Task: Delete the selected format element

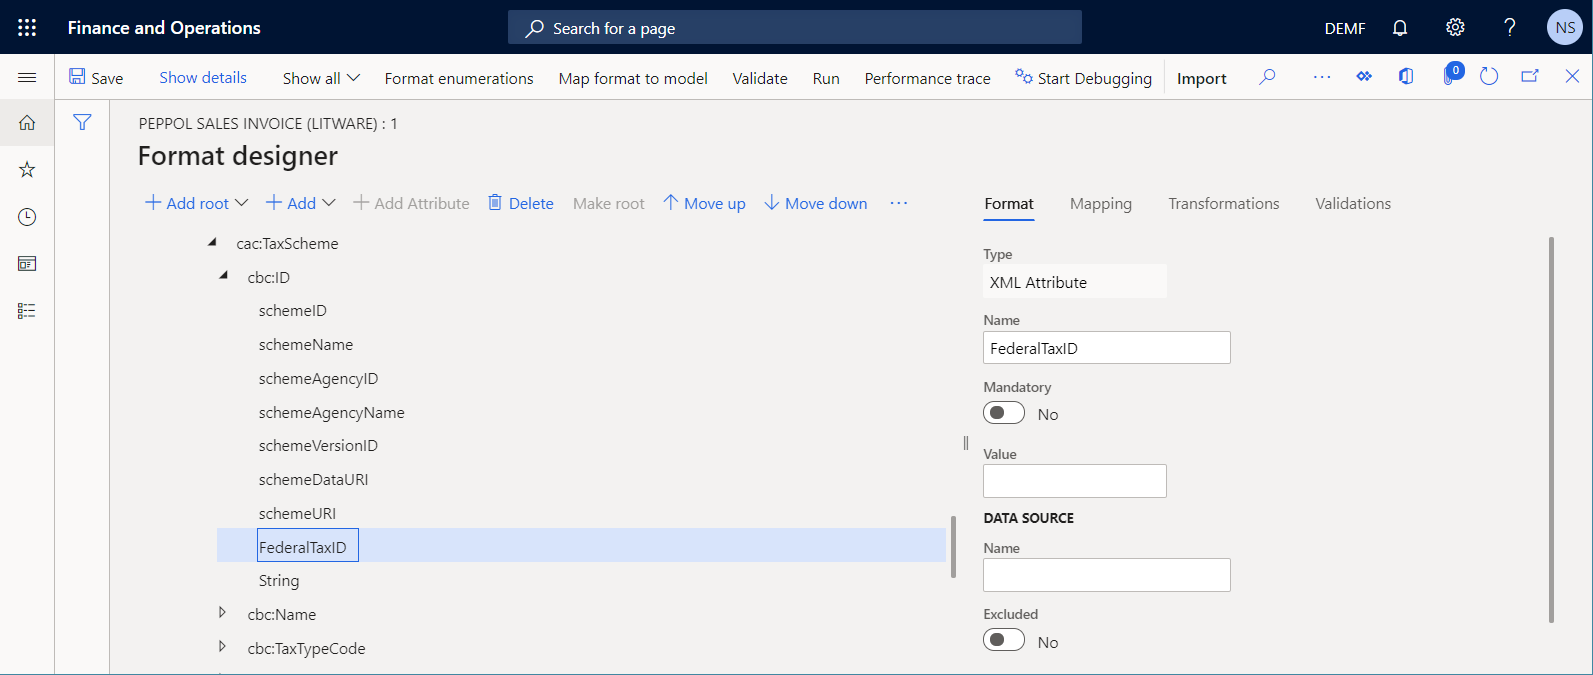Action: (x=520, y=203)
